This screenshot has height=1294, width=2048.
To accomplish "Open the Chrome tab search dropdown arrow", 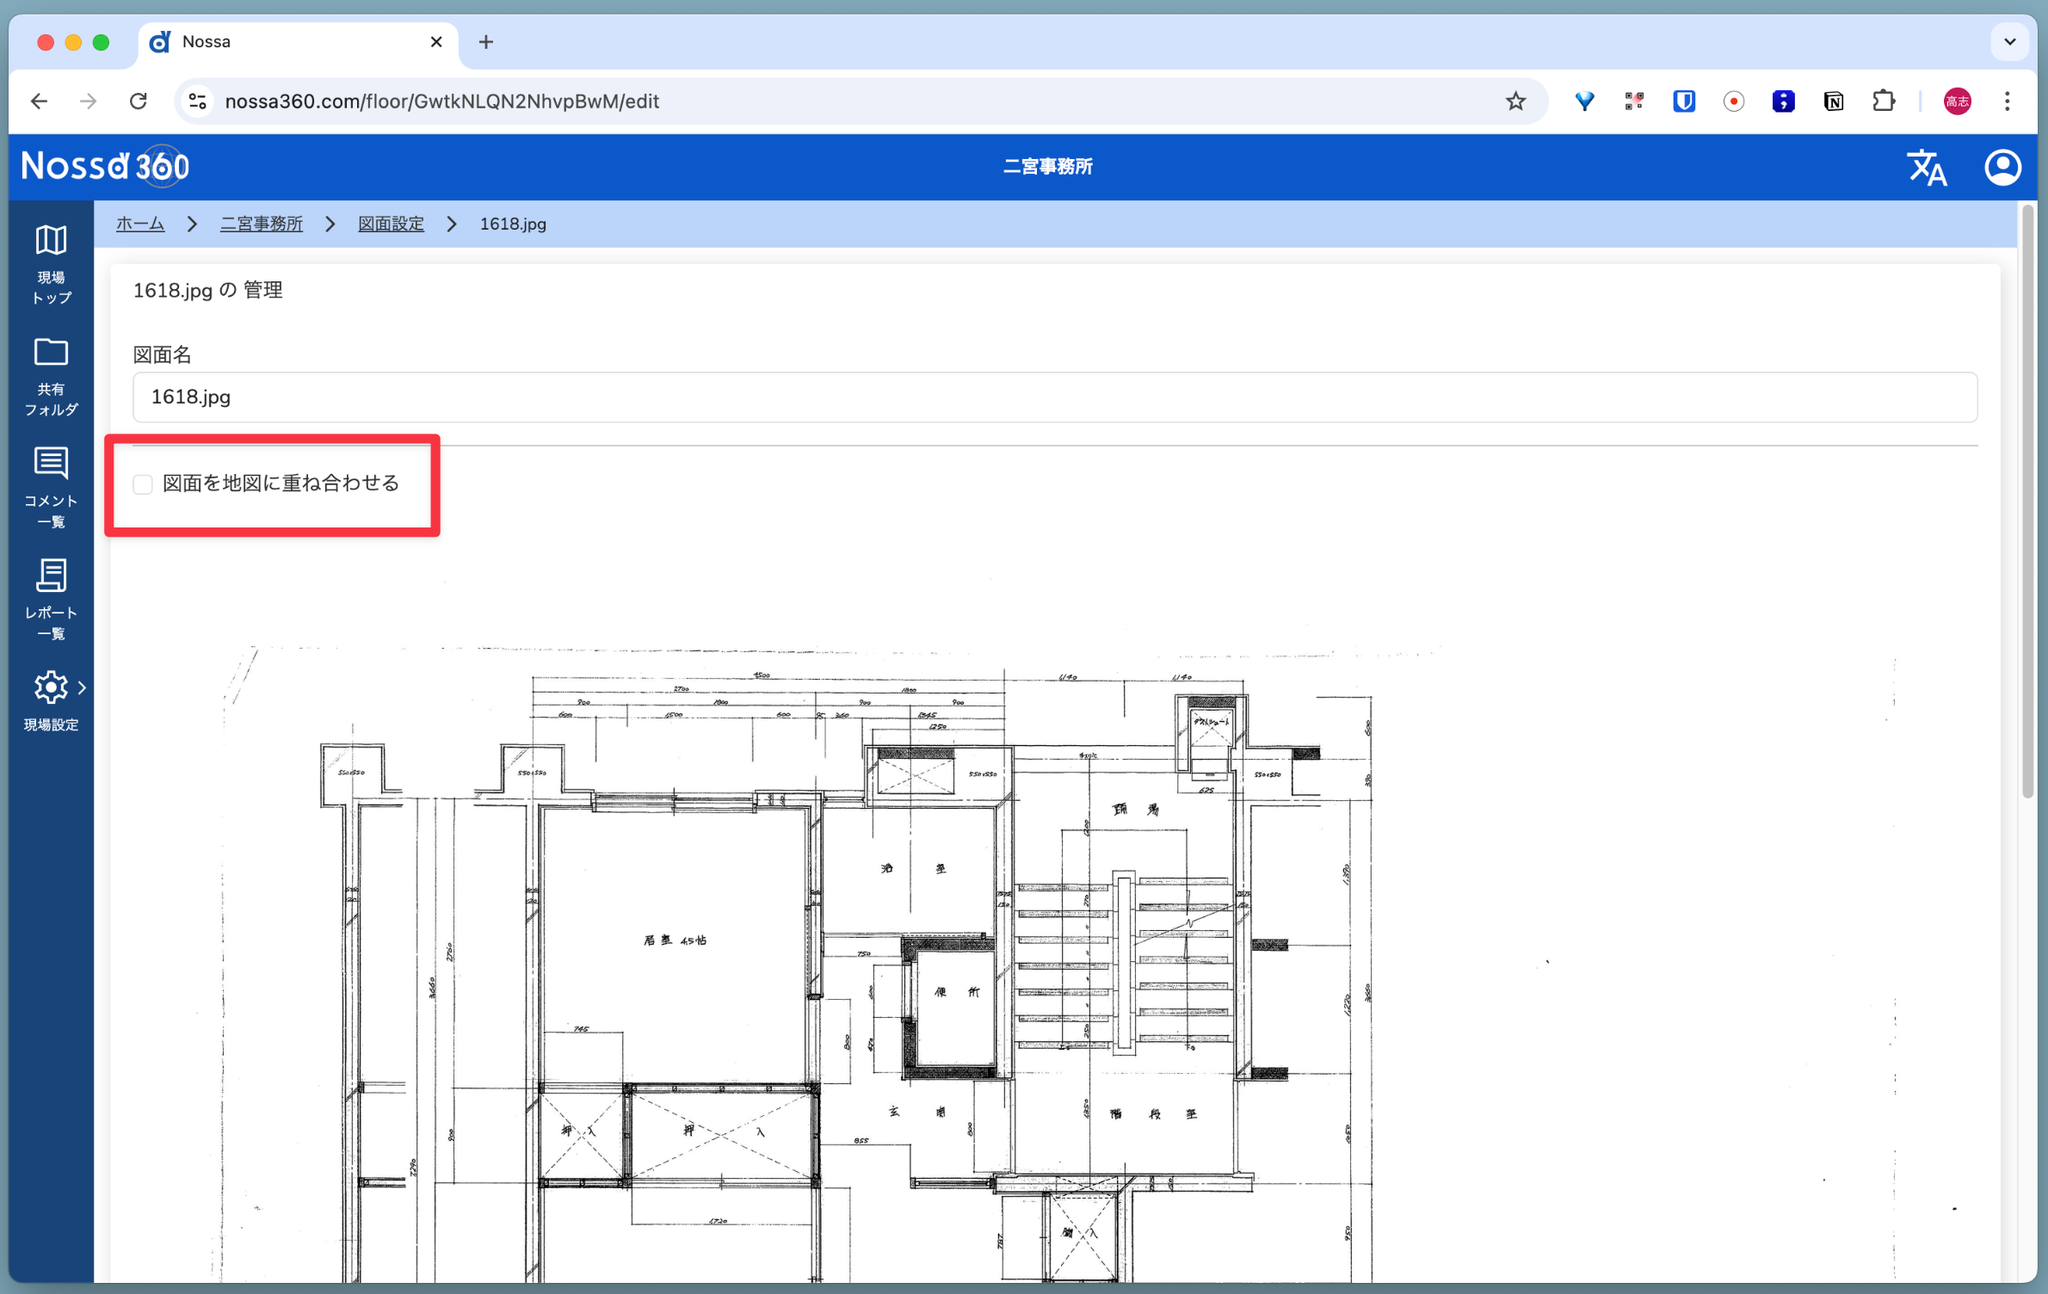I will coord(2009,42).
